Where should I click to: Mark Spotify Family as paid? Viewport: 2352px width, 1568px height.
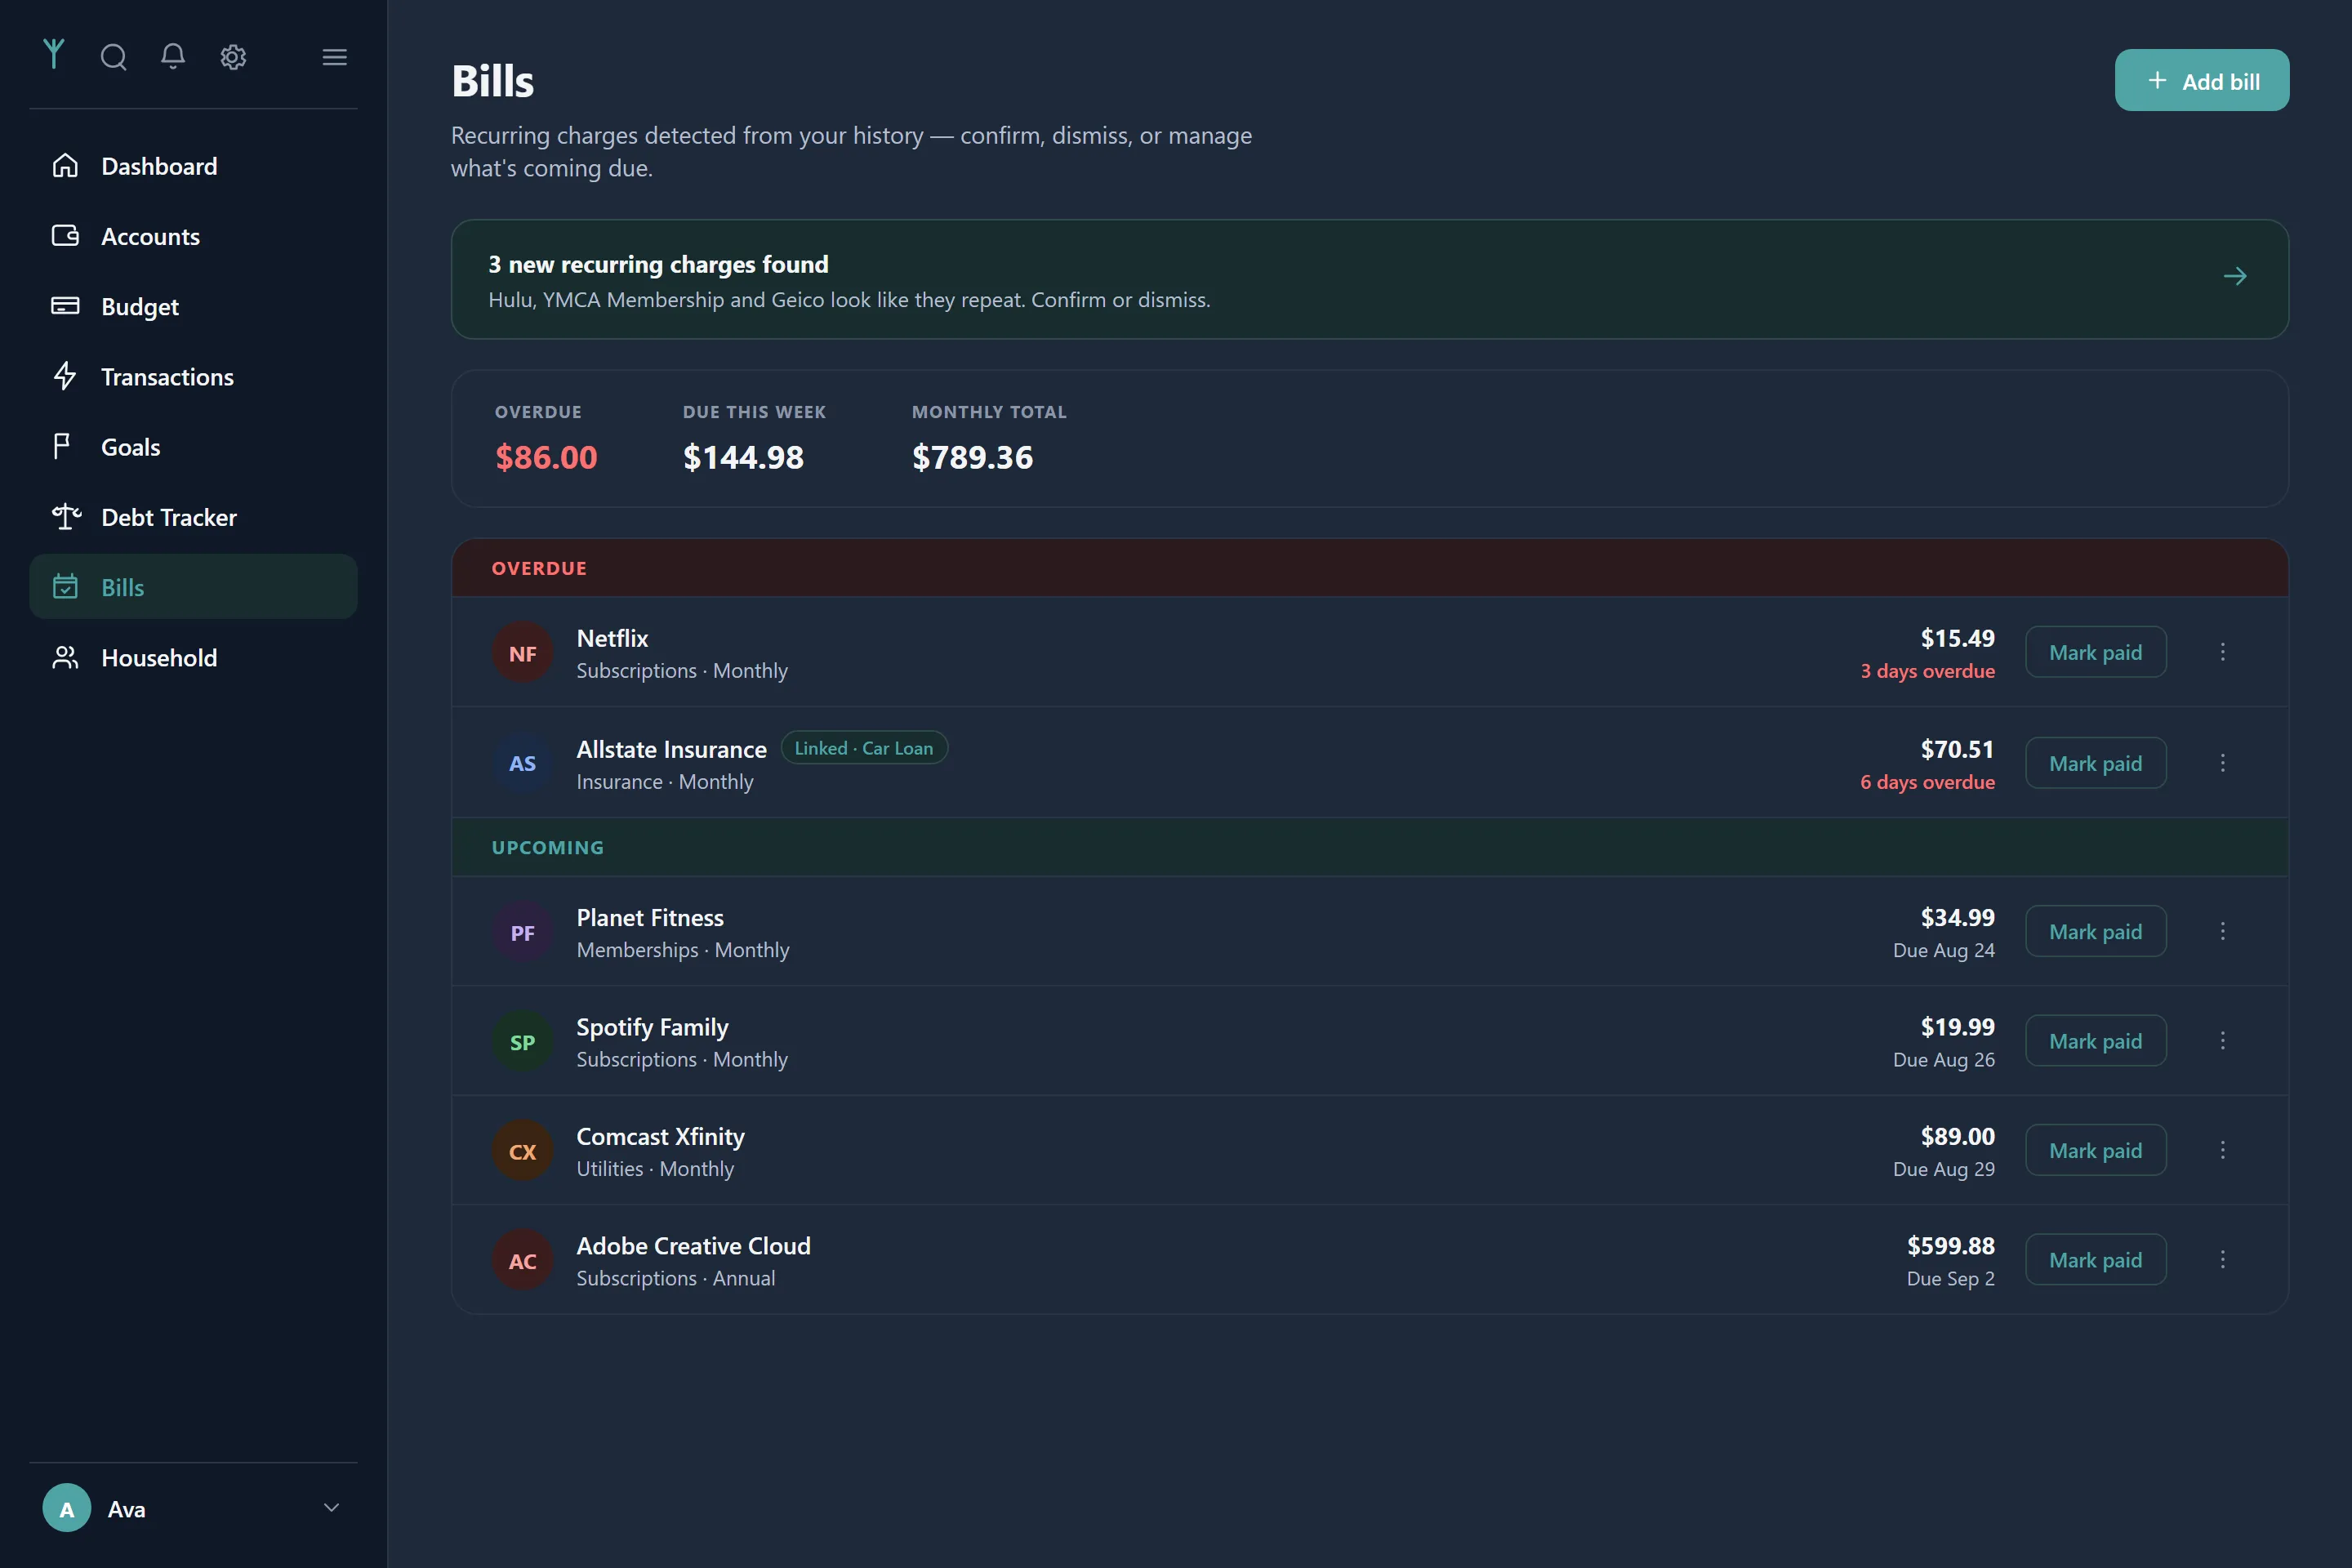pos(2095,1041)
